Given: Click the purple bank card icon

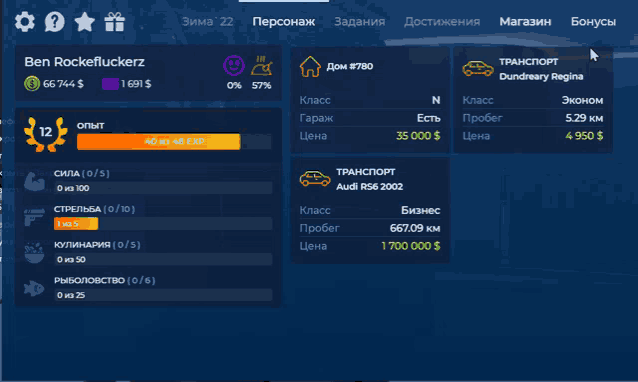Looking at the screenshot, I should pos(110,84).
